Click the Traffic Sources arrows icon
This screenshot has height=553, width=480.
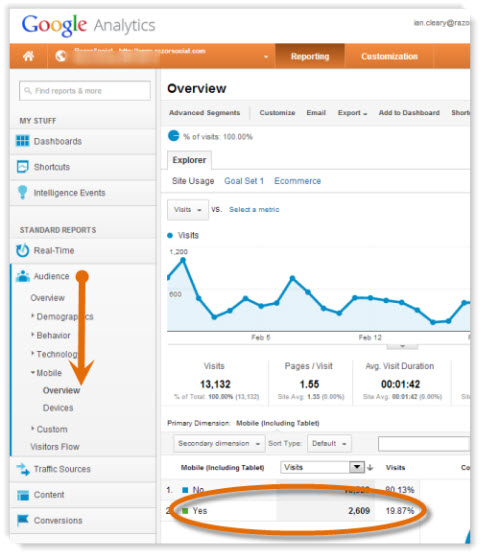pos(23,469)
